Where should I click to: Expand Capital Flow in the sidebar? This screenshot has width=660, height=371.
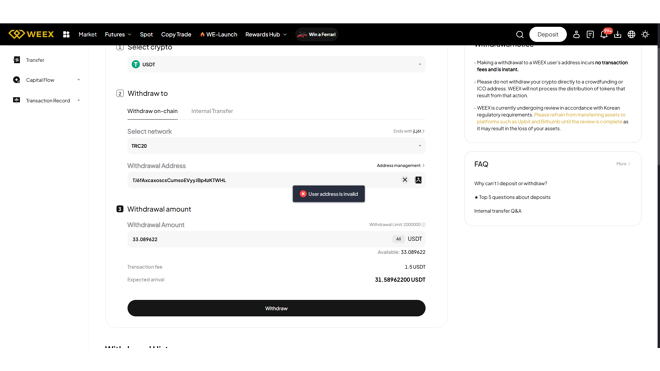pos(46,80)
